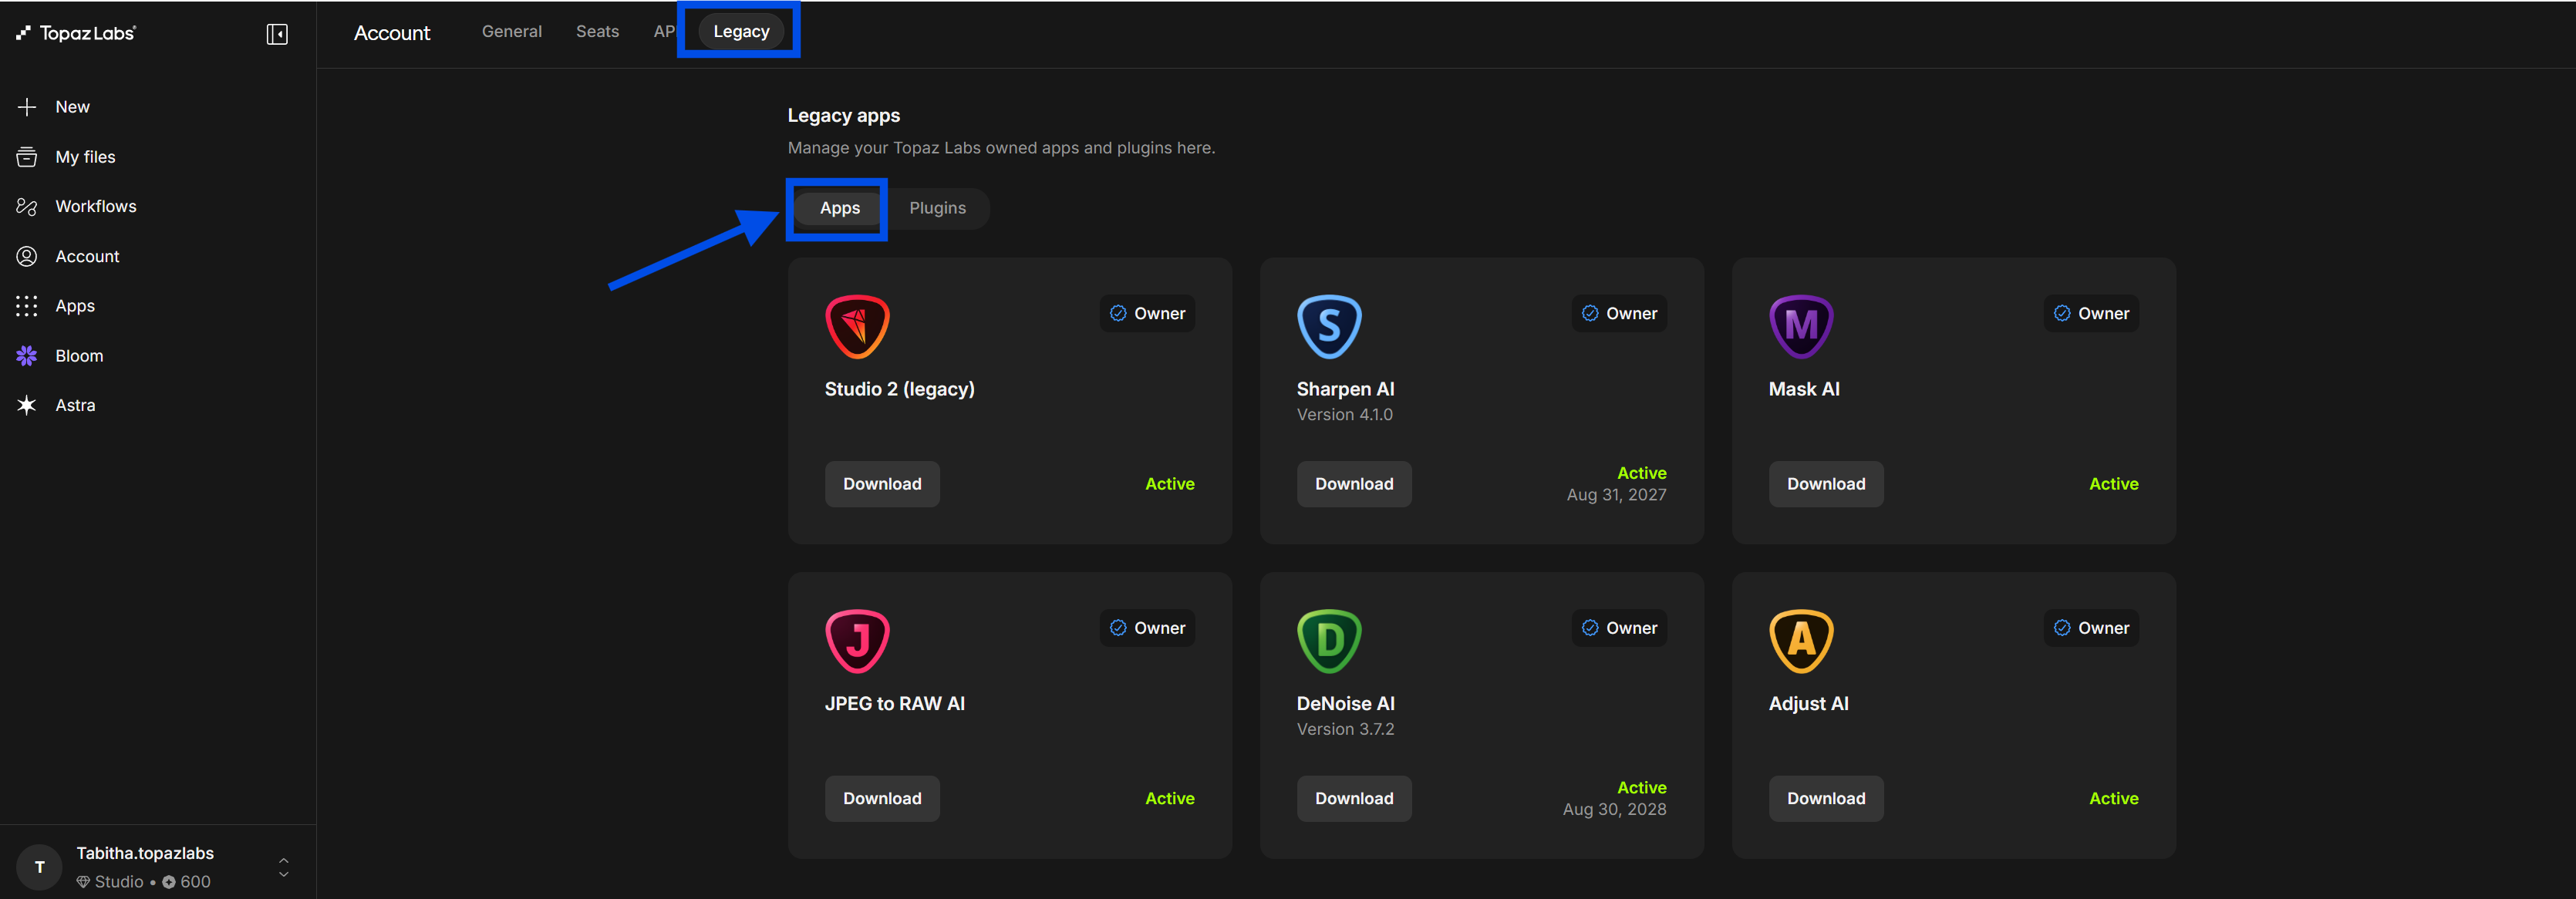The image size is (2576, 899).
Task: Click the Adjust AI title
Action: pyautogui.click(x=1809, y=704)
